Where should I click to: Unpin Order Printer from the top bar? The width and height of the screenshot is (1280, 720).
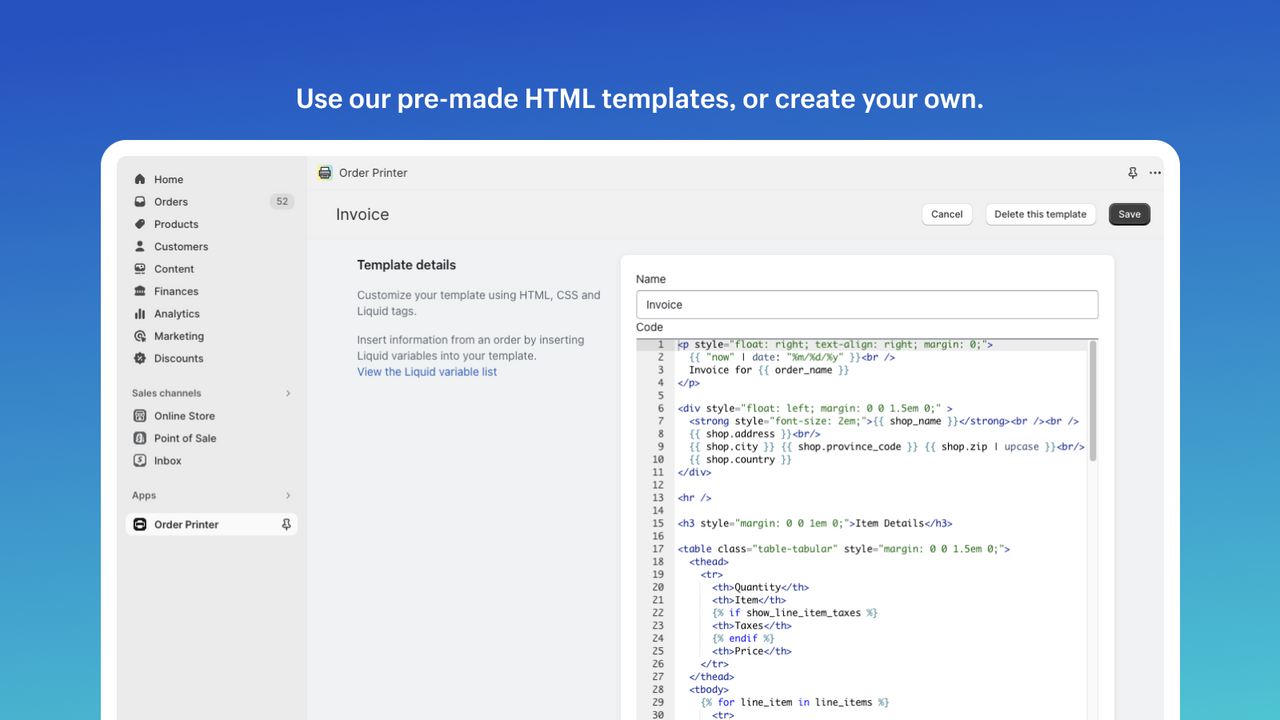click(1131, 172)
